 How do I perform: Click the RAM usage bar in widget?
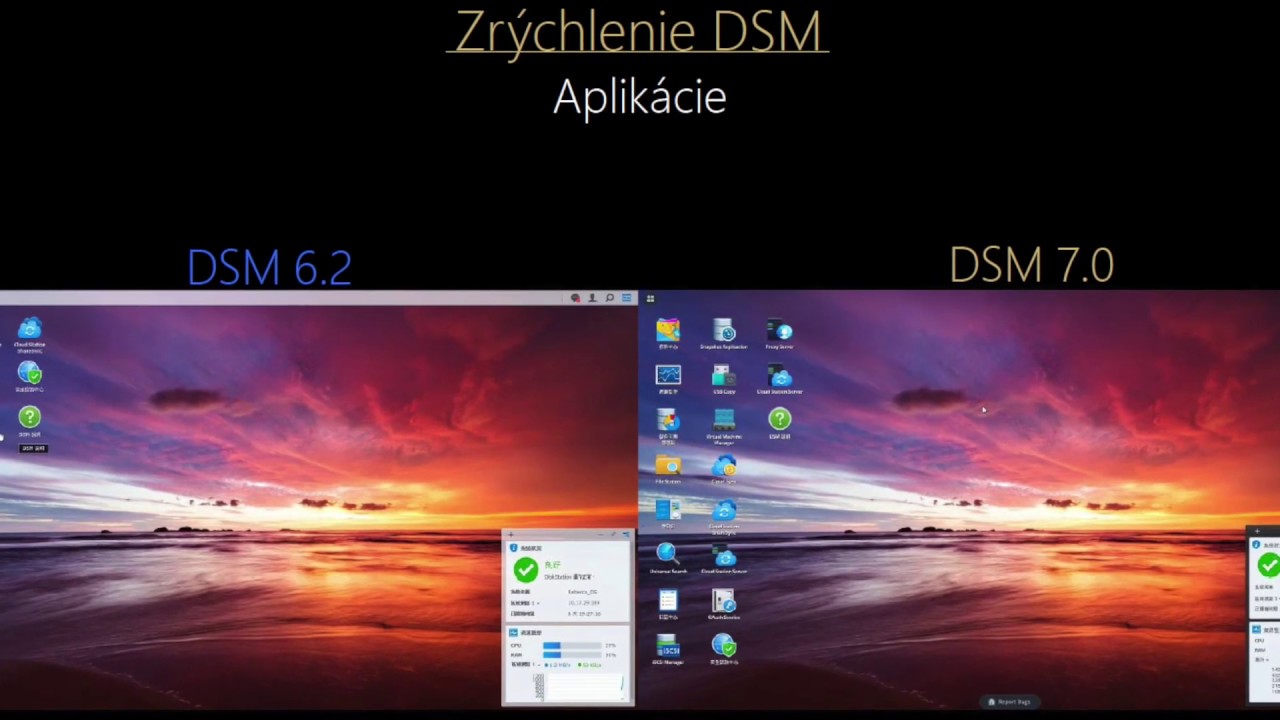pyautogui.click(x=572, y=655)
